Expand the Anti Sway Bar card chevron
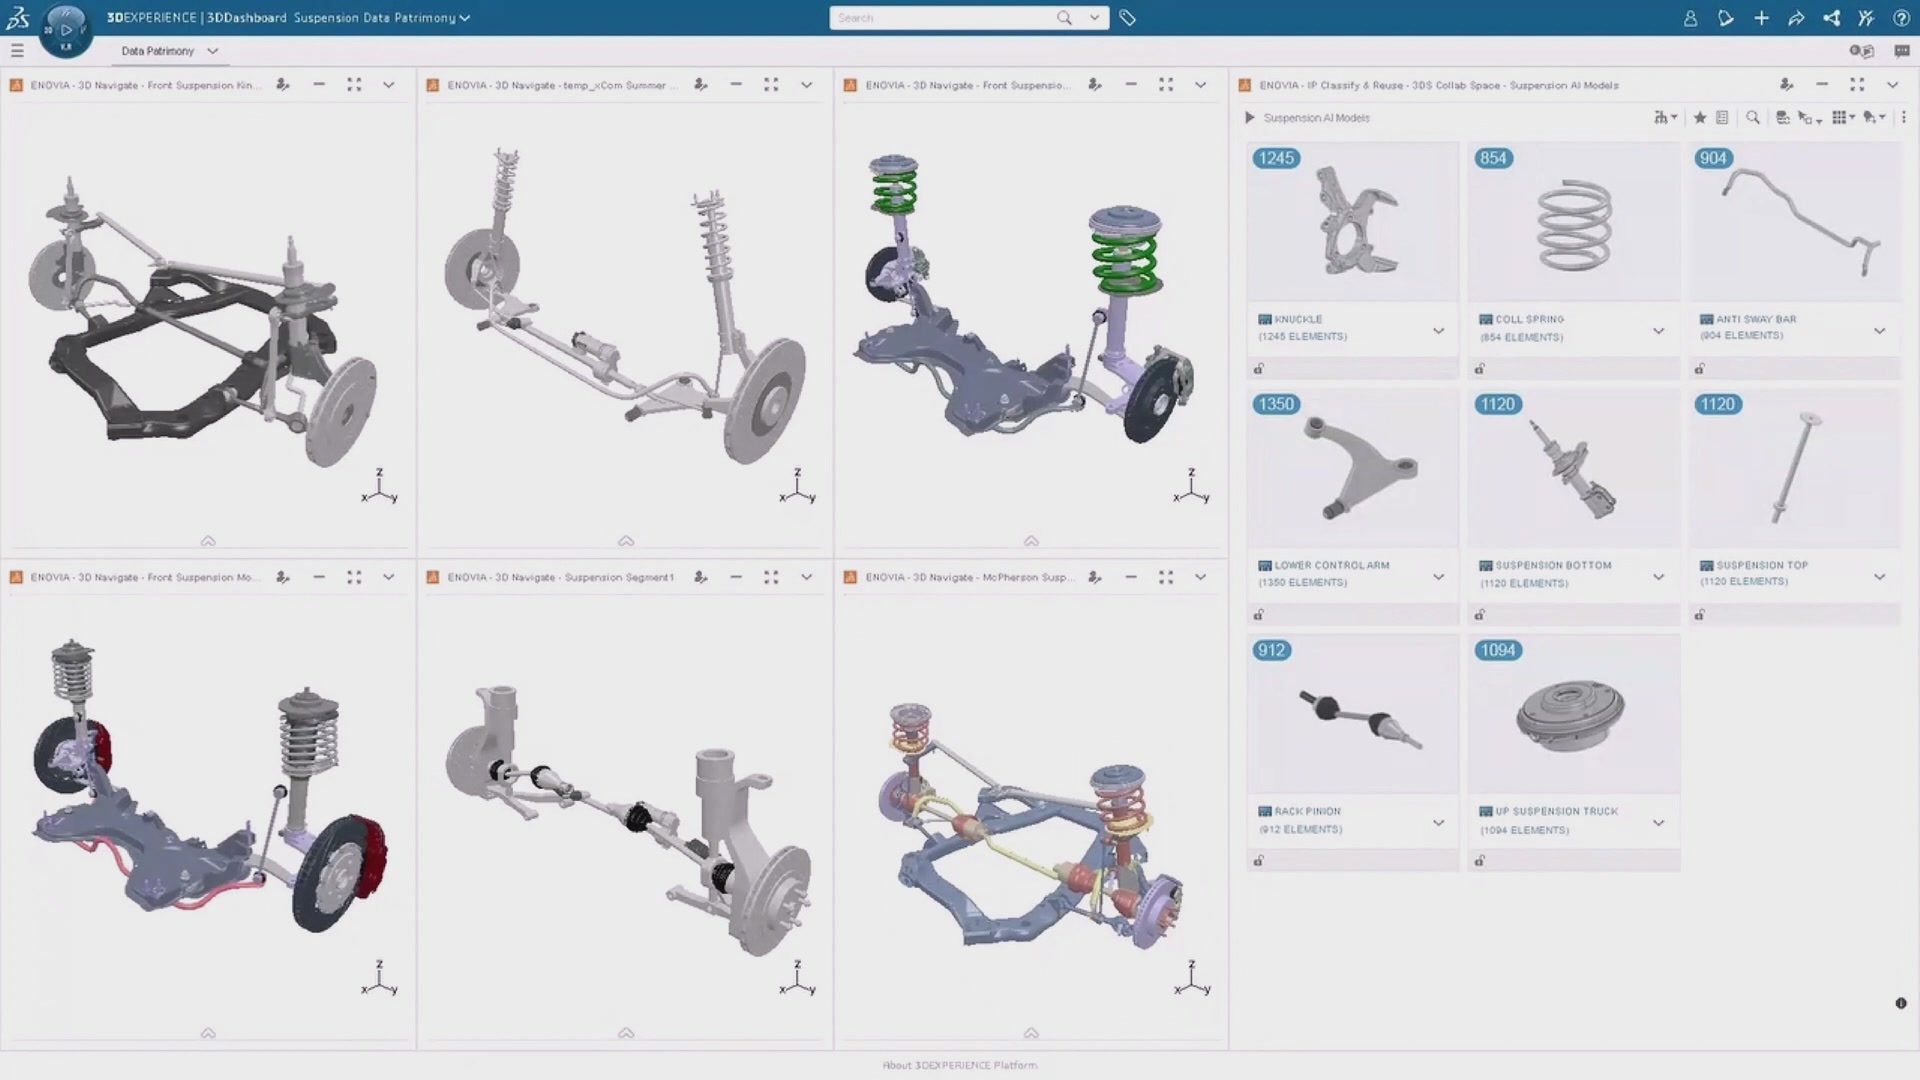 coord(1879,330)
